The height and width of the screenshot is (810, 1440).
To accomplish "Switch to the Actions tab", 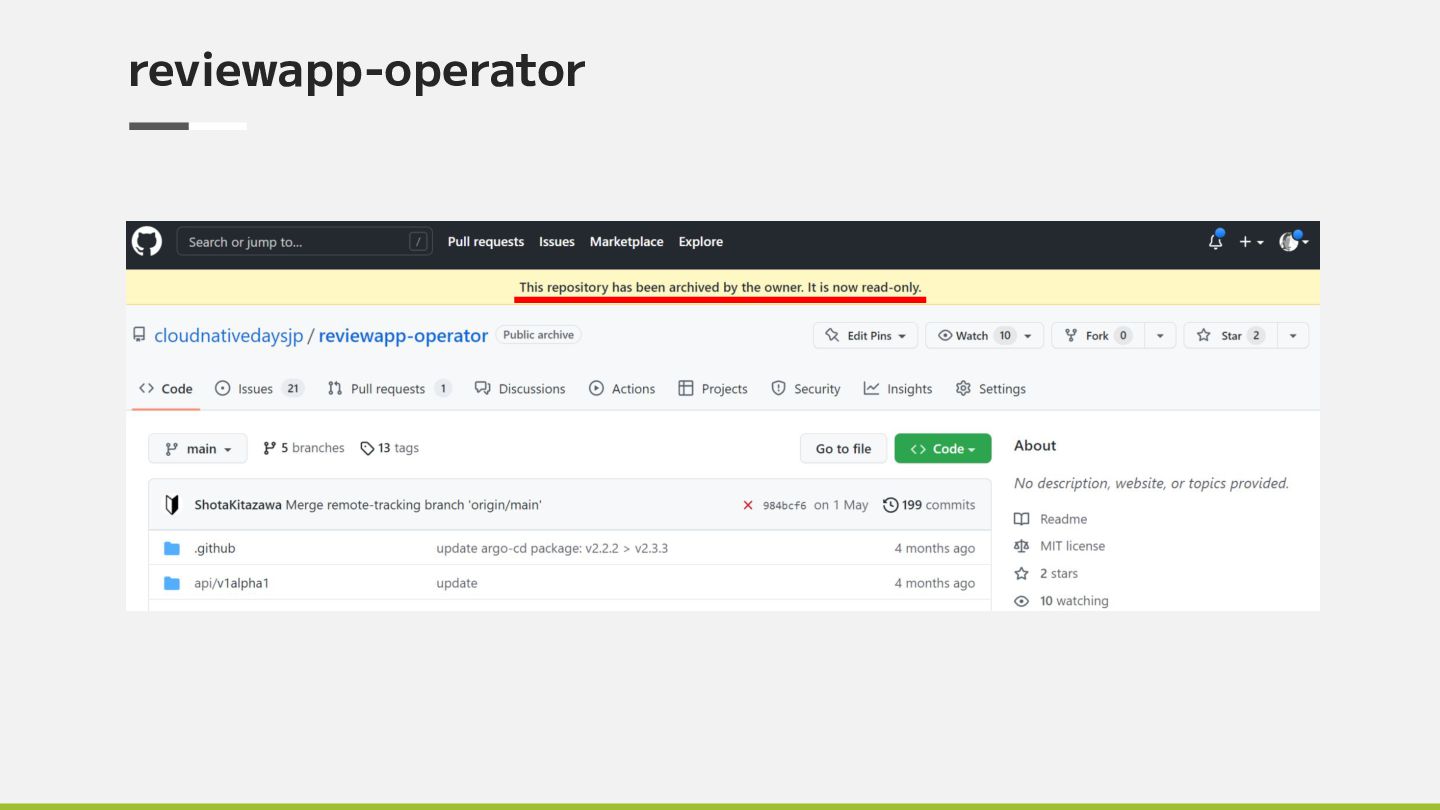I will click(x=622, y=389).
